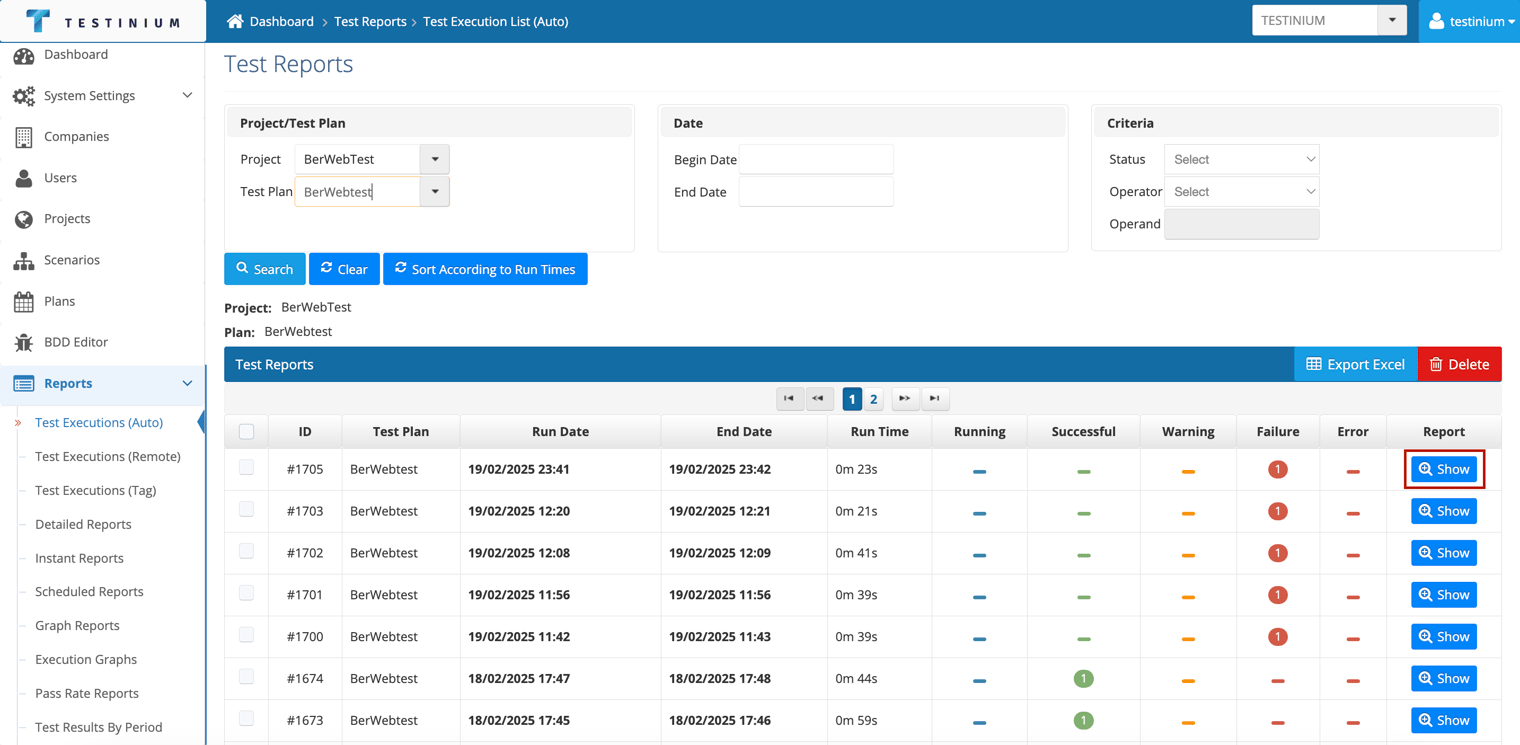Image resolution: width=1520 pixels, height=745 pixels.
Task: Open the TESTINIUM company dropdown
Action: click(x=1392, y=20)
